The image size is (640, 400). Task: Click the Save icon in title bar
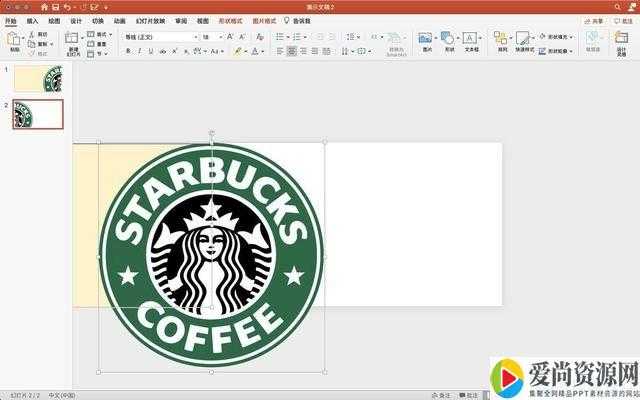(55, 7)
